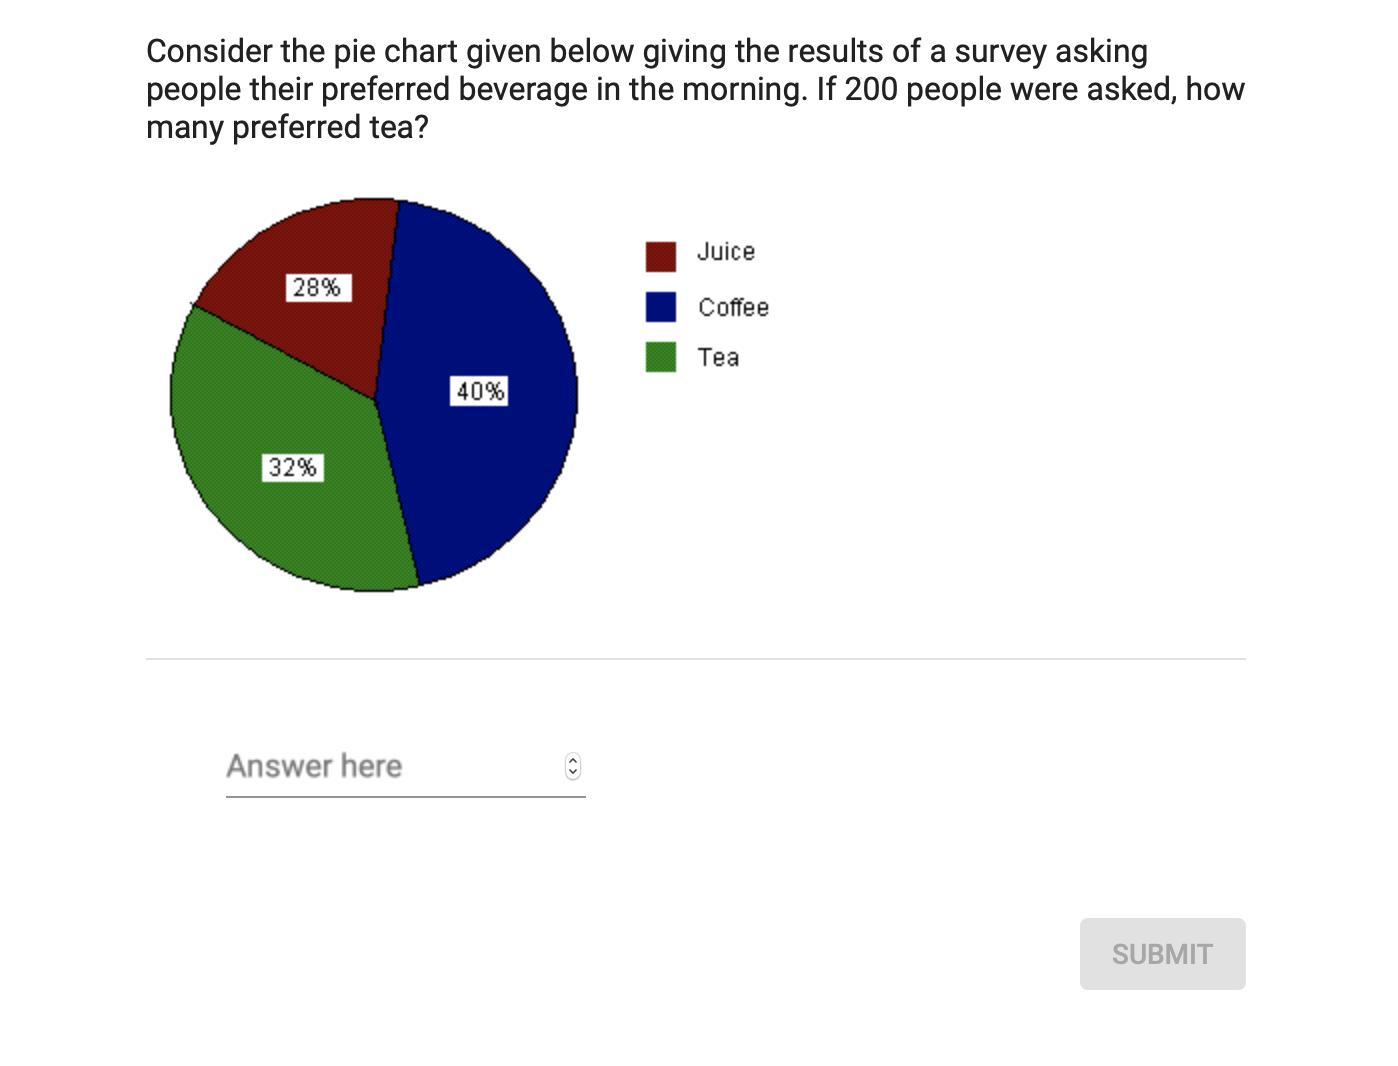The width and height of the screenshot is (1398, 1066).
Task: Click the green Tea legend swatch
Action: click(660, 357)
